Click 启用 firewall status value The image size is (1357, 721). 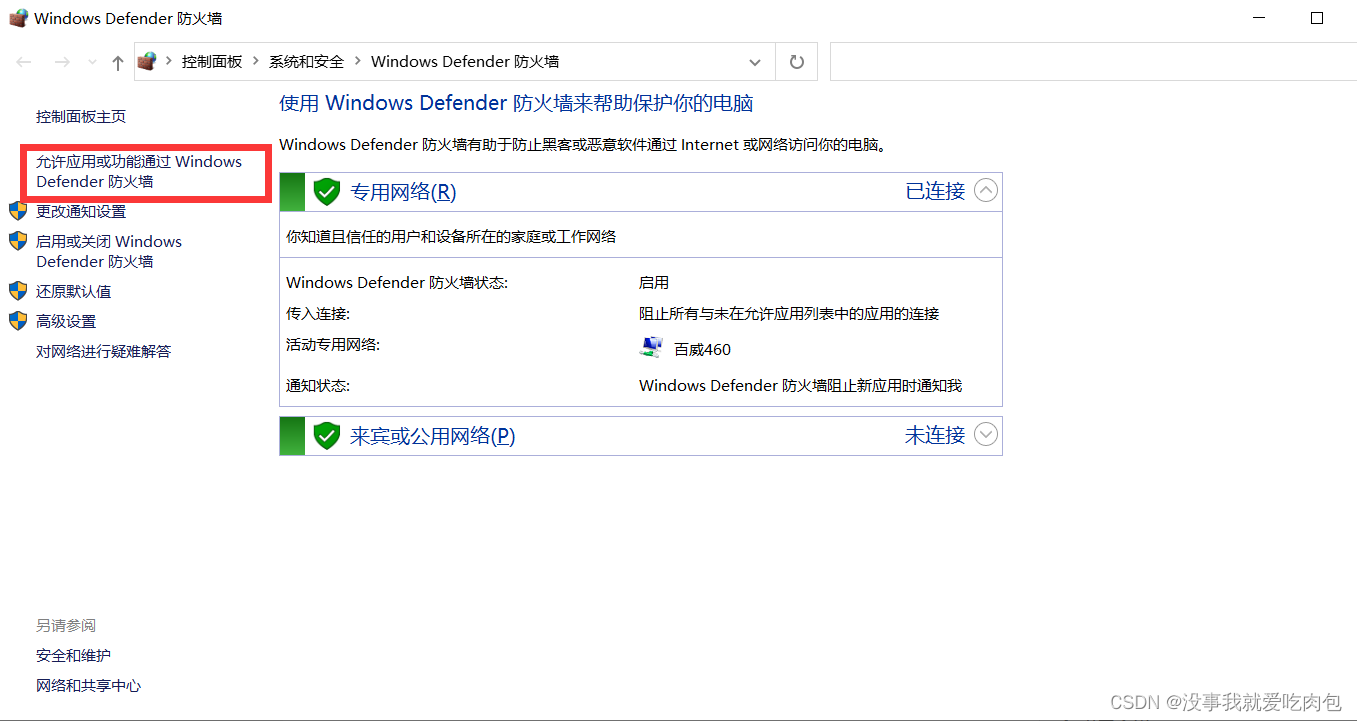coord(654,283)
